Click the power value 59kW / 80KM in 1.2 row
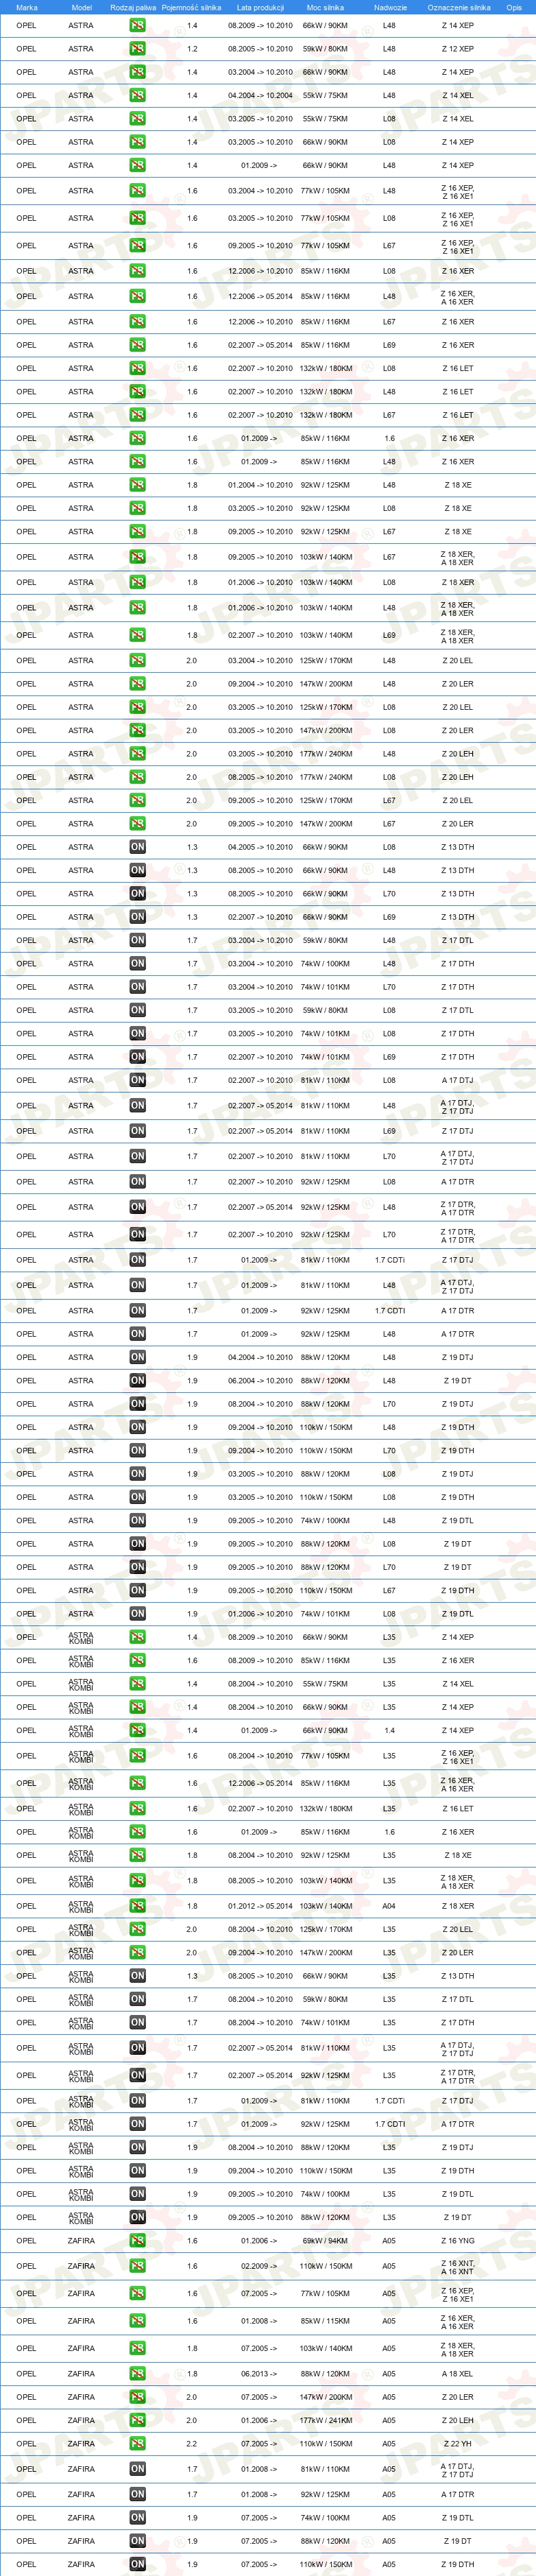The height and width of the screenshot is (2576, 536). [x=326, y=49]
